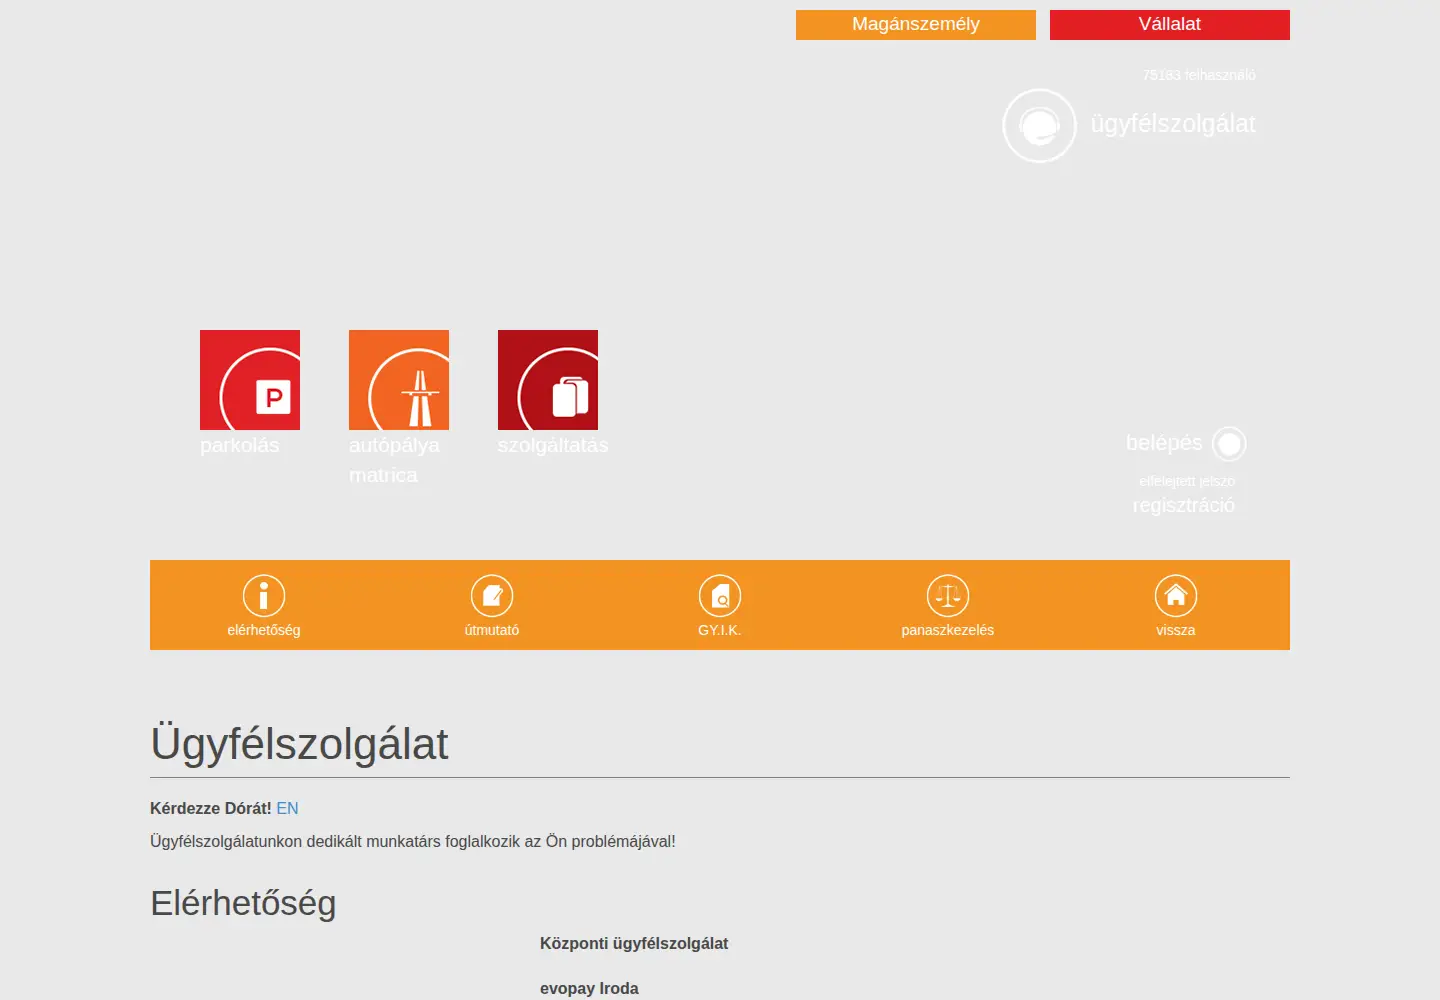Open the szolgáltatás services tile icon
1440x1000 pixels.
pos(548,380)
